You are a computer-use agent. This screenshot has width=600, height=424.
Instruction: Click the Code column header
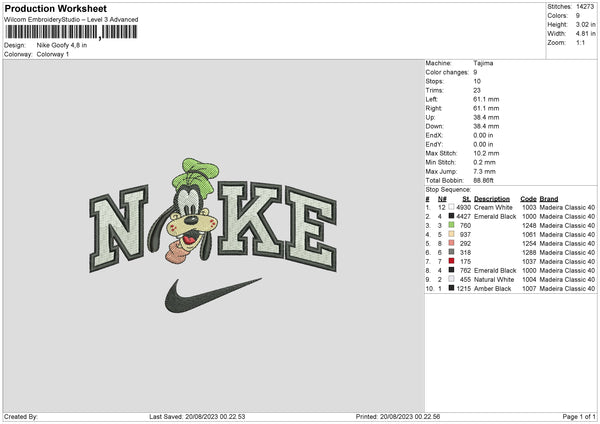tap(528, 199)
